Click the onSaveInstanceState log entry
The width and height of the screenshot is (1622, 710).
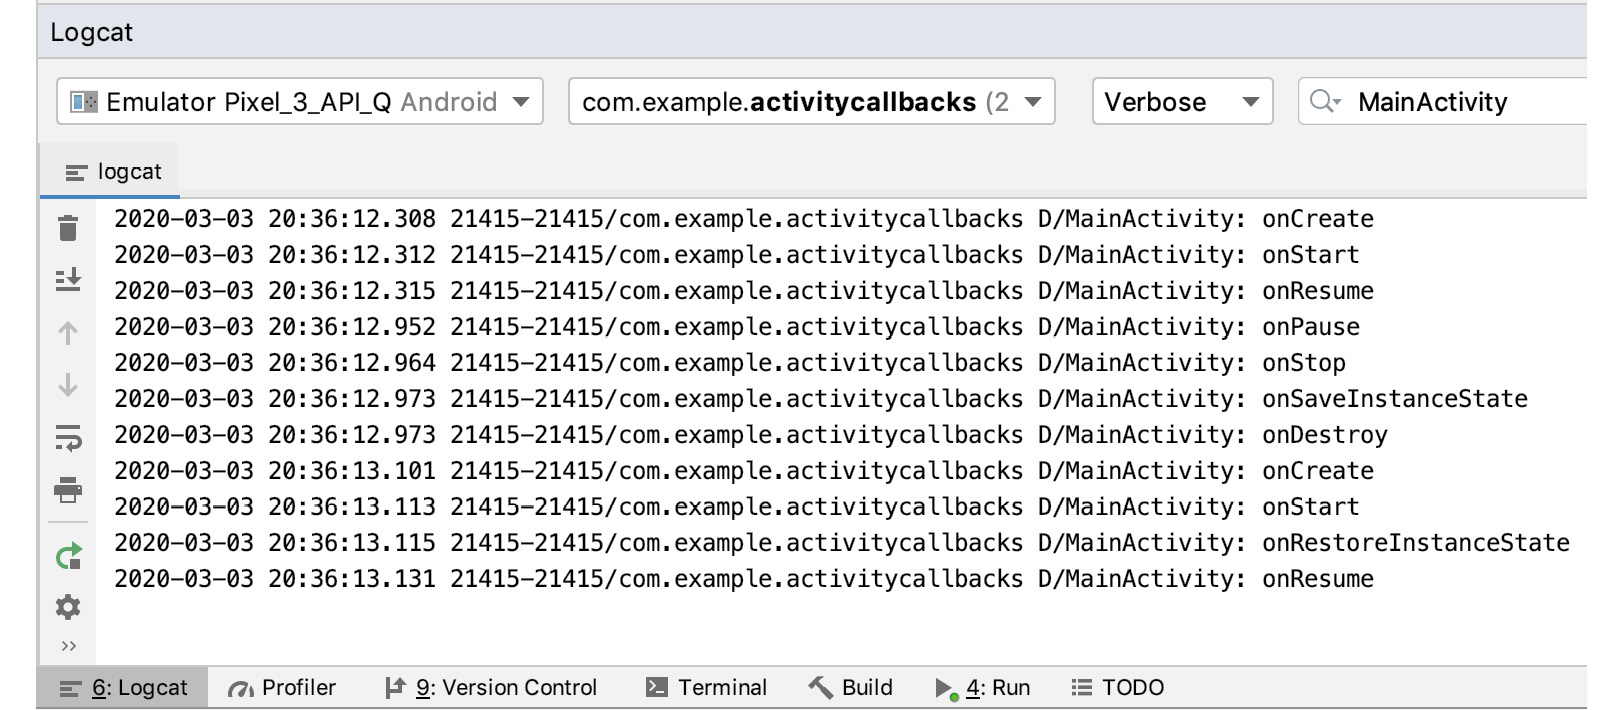click(821, 399)
